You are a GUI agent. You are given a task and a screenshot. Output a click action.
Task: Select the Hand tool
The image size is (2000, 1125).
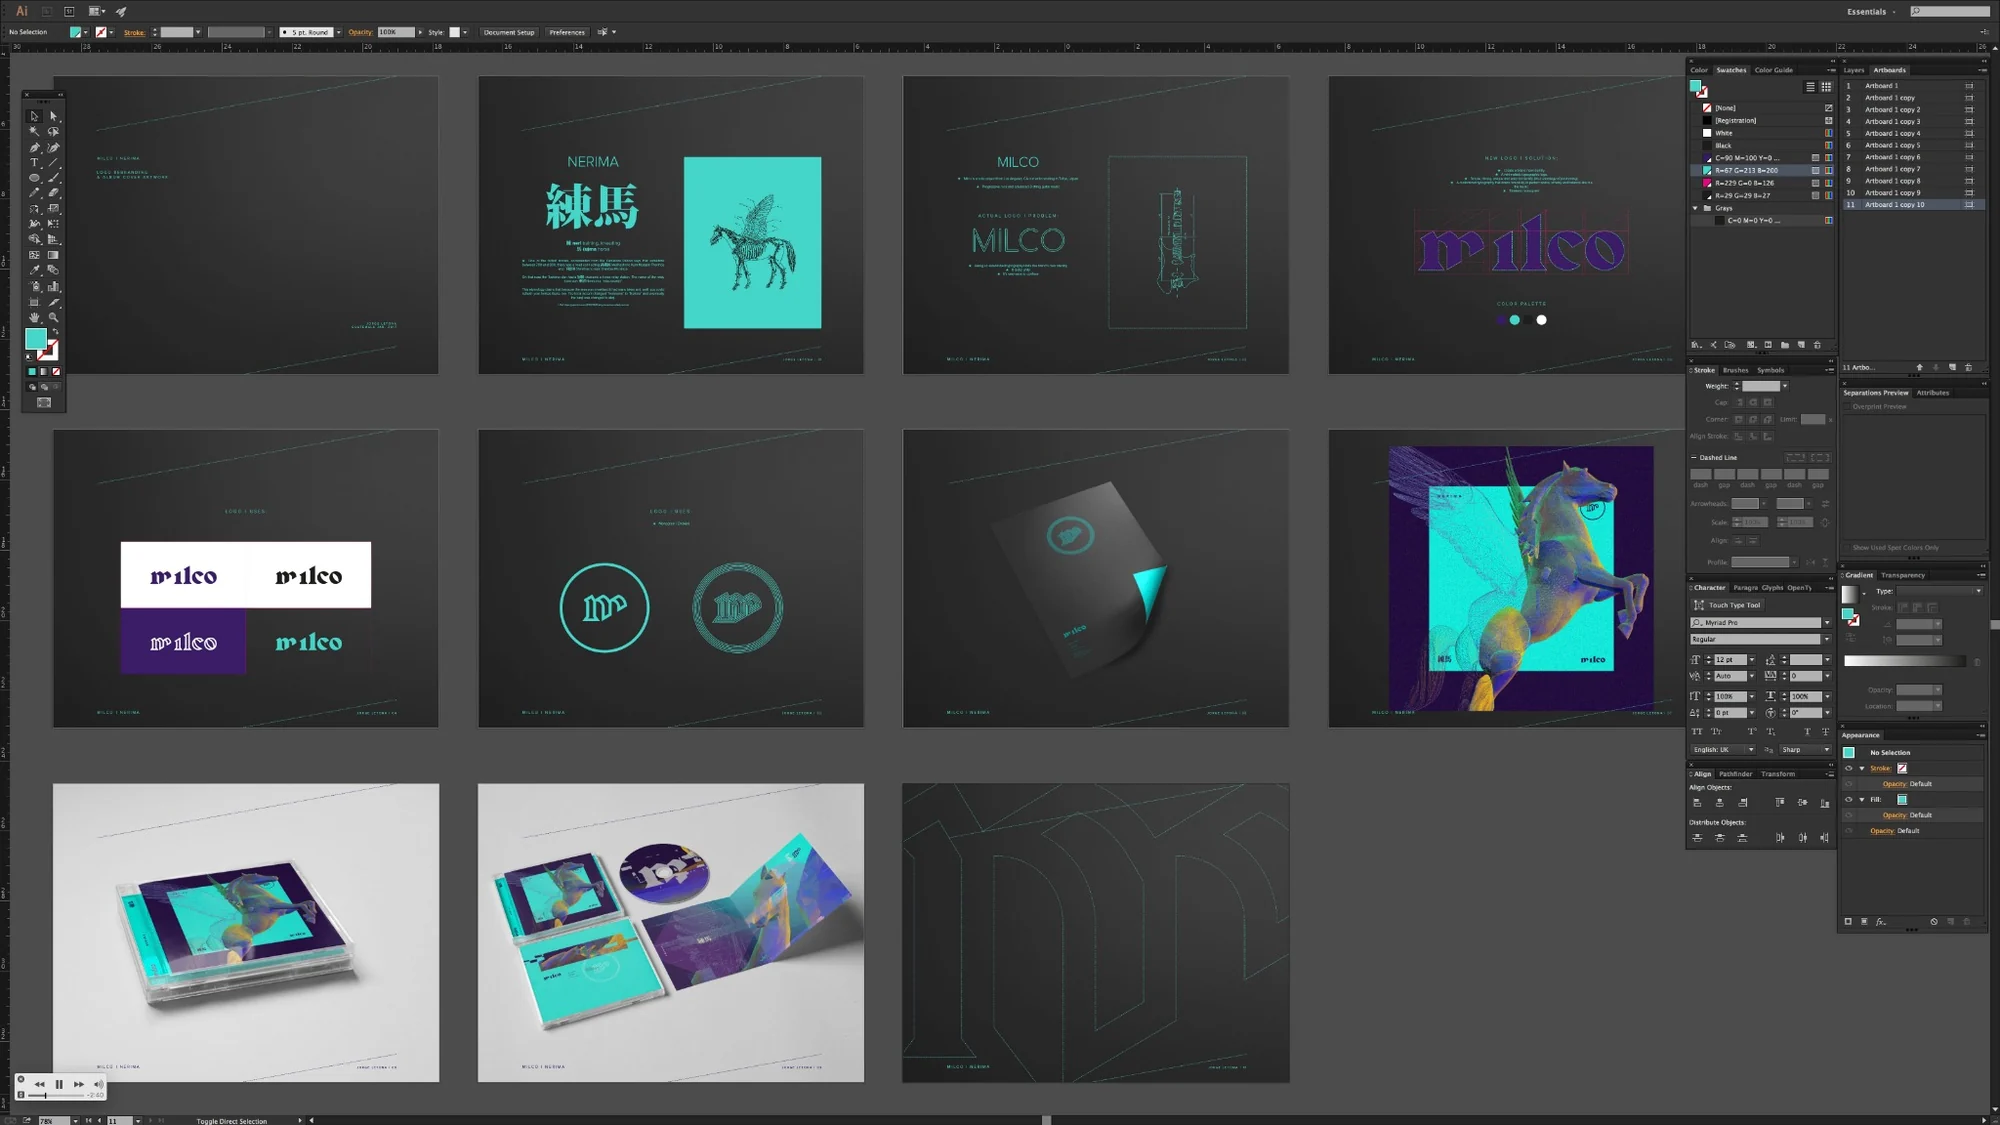[x=34, y=317]
